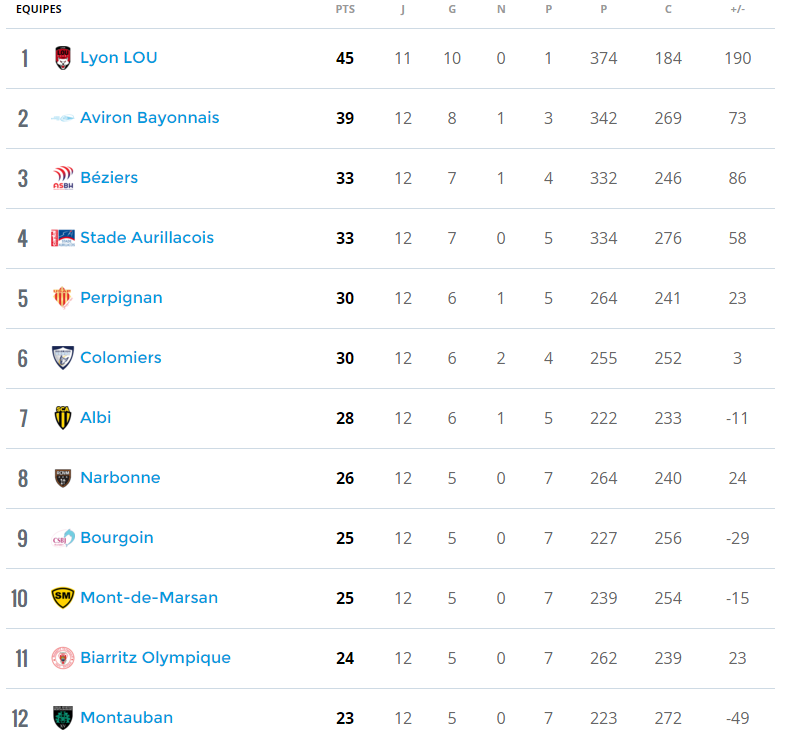The width and height of the screenshot is (808, 737).
Task: Click the EQUIPES column header
Action: [39, 9]
